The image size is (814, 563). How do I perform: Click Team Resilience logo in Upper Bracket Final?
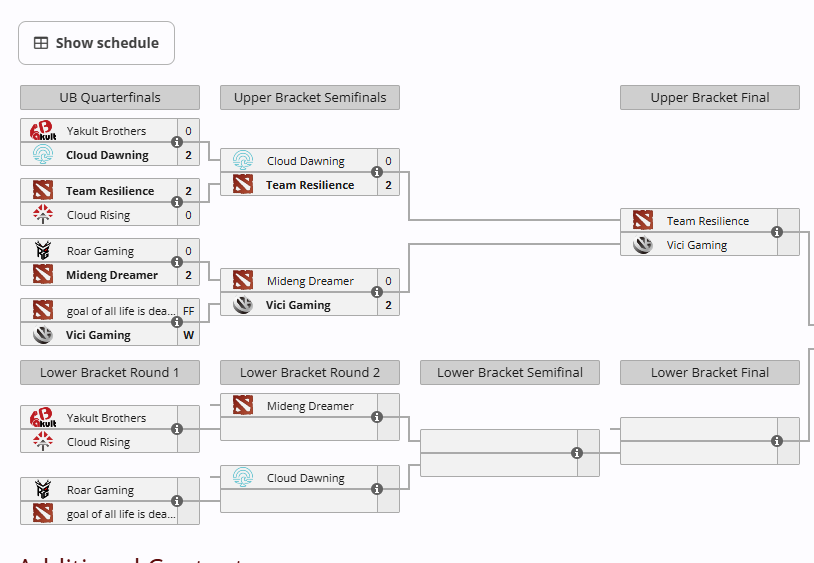click(x=643, y=221)
